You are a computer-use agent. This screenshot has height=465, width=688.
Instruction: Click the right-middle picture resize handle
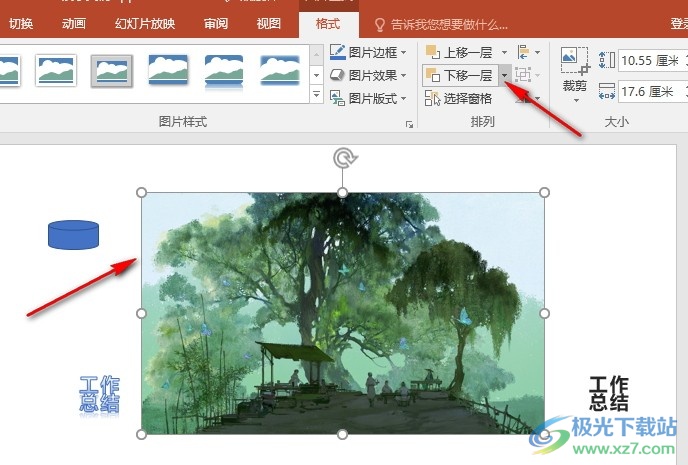click(x=544, y=313)
